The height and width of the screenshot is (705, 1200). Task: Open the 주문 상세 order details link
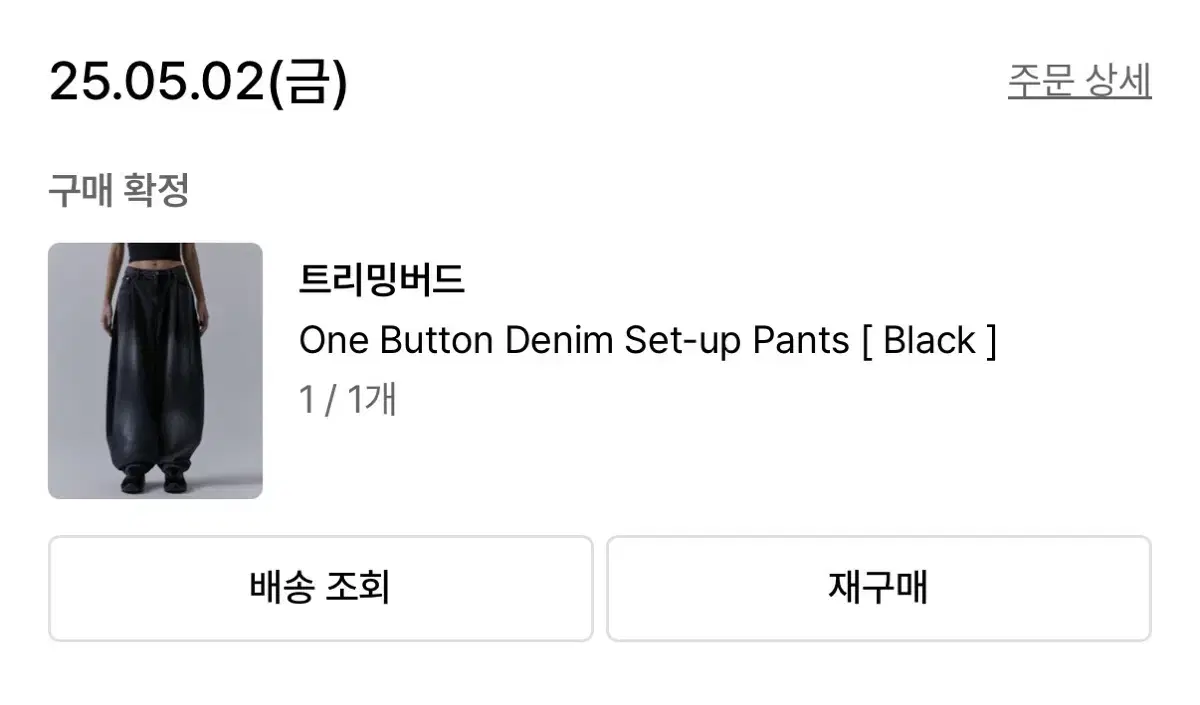pyautogui.click(x=1079, y=81)
